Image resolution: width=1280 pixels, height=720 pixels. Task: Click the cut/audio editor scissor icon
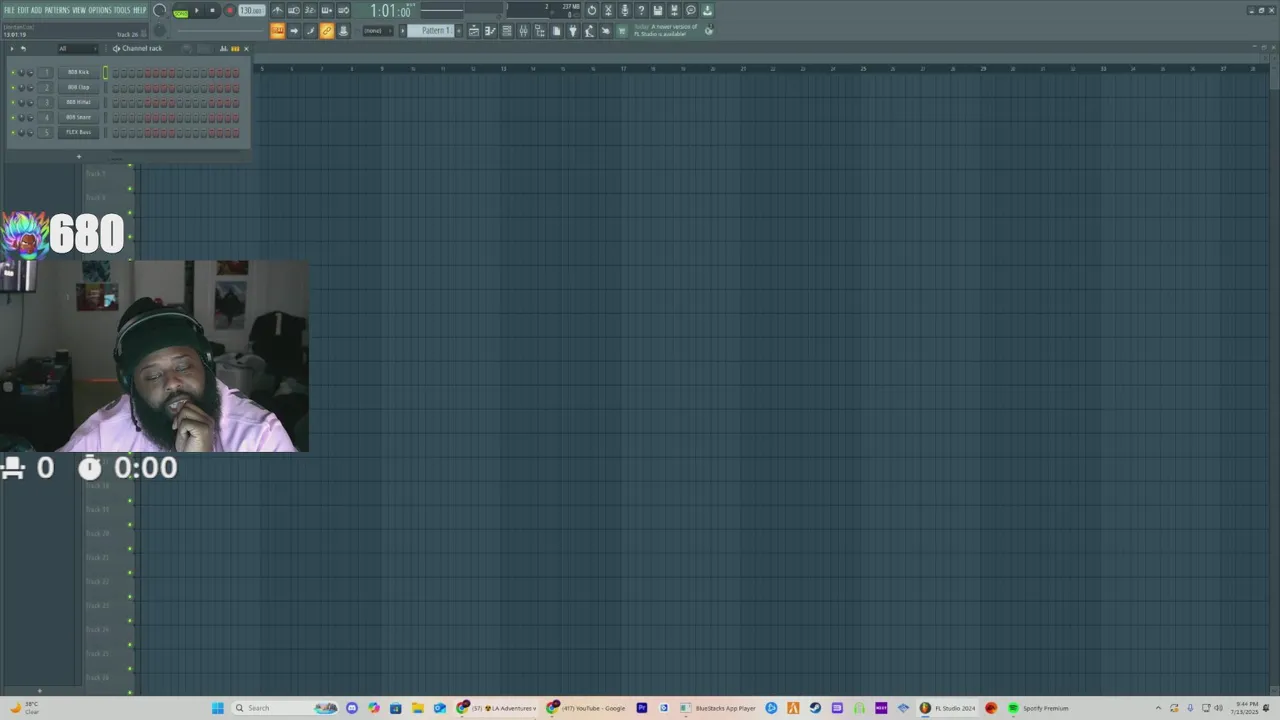coord(608,10)
